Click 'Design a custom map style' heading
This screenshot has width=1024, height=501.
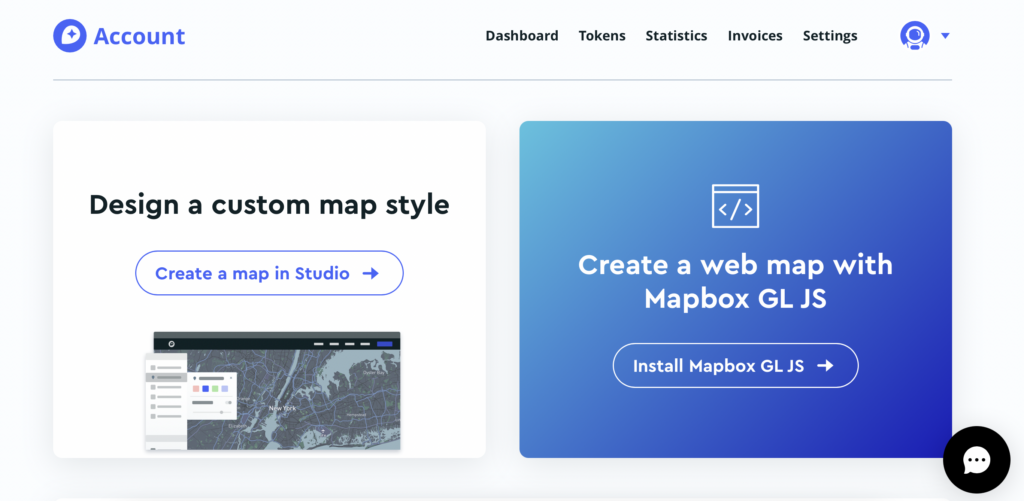(269, 205)
